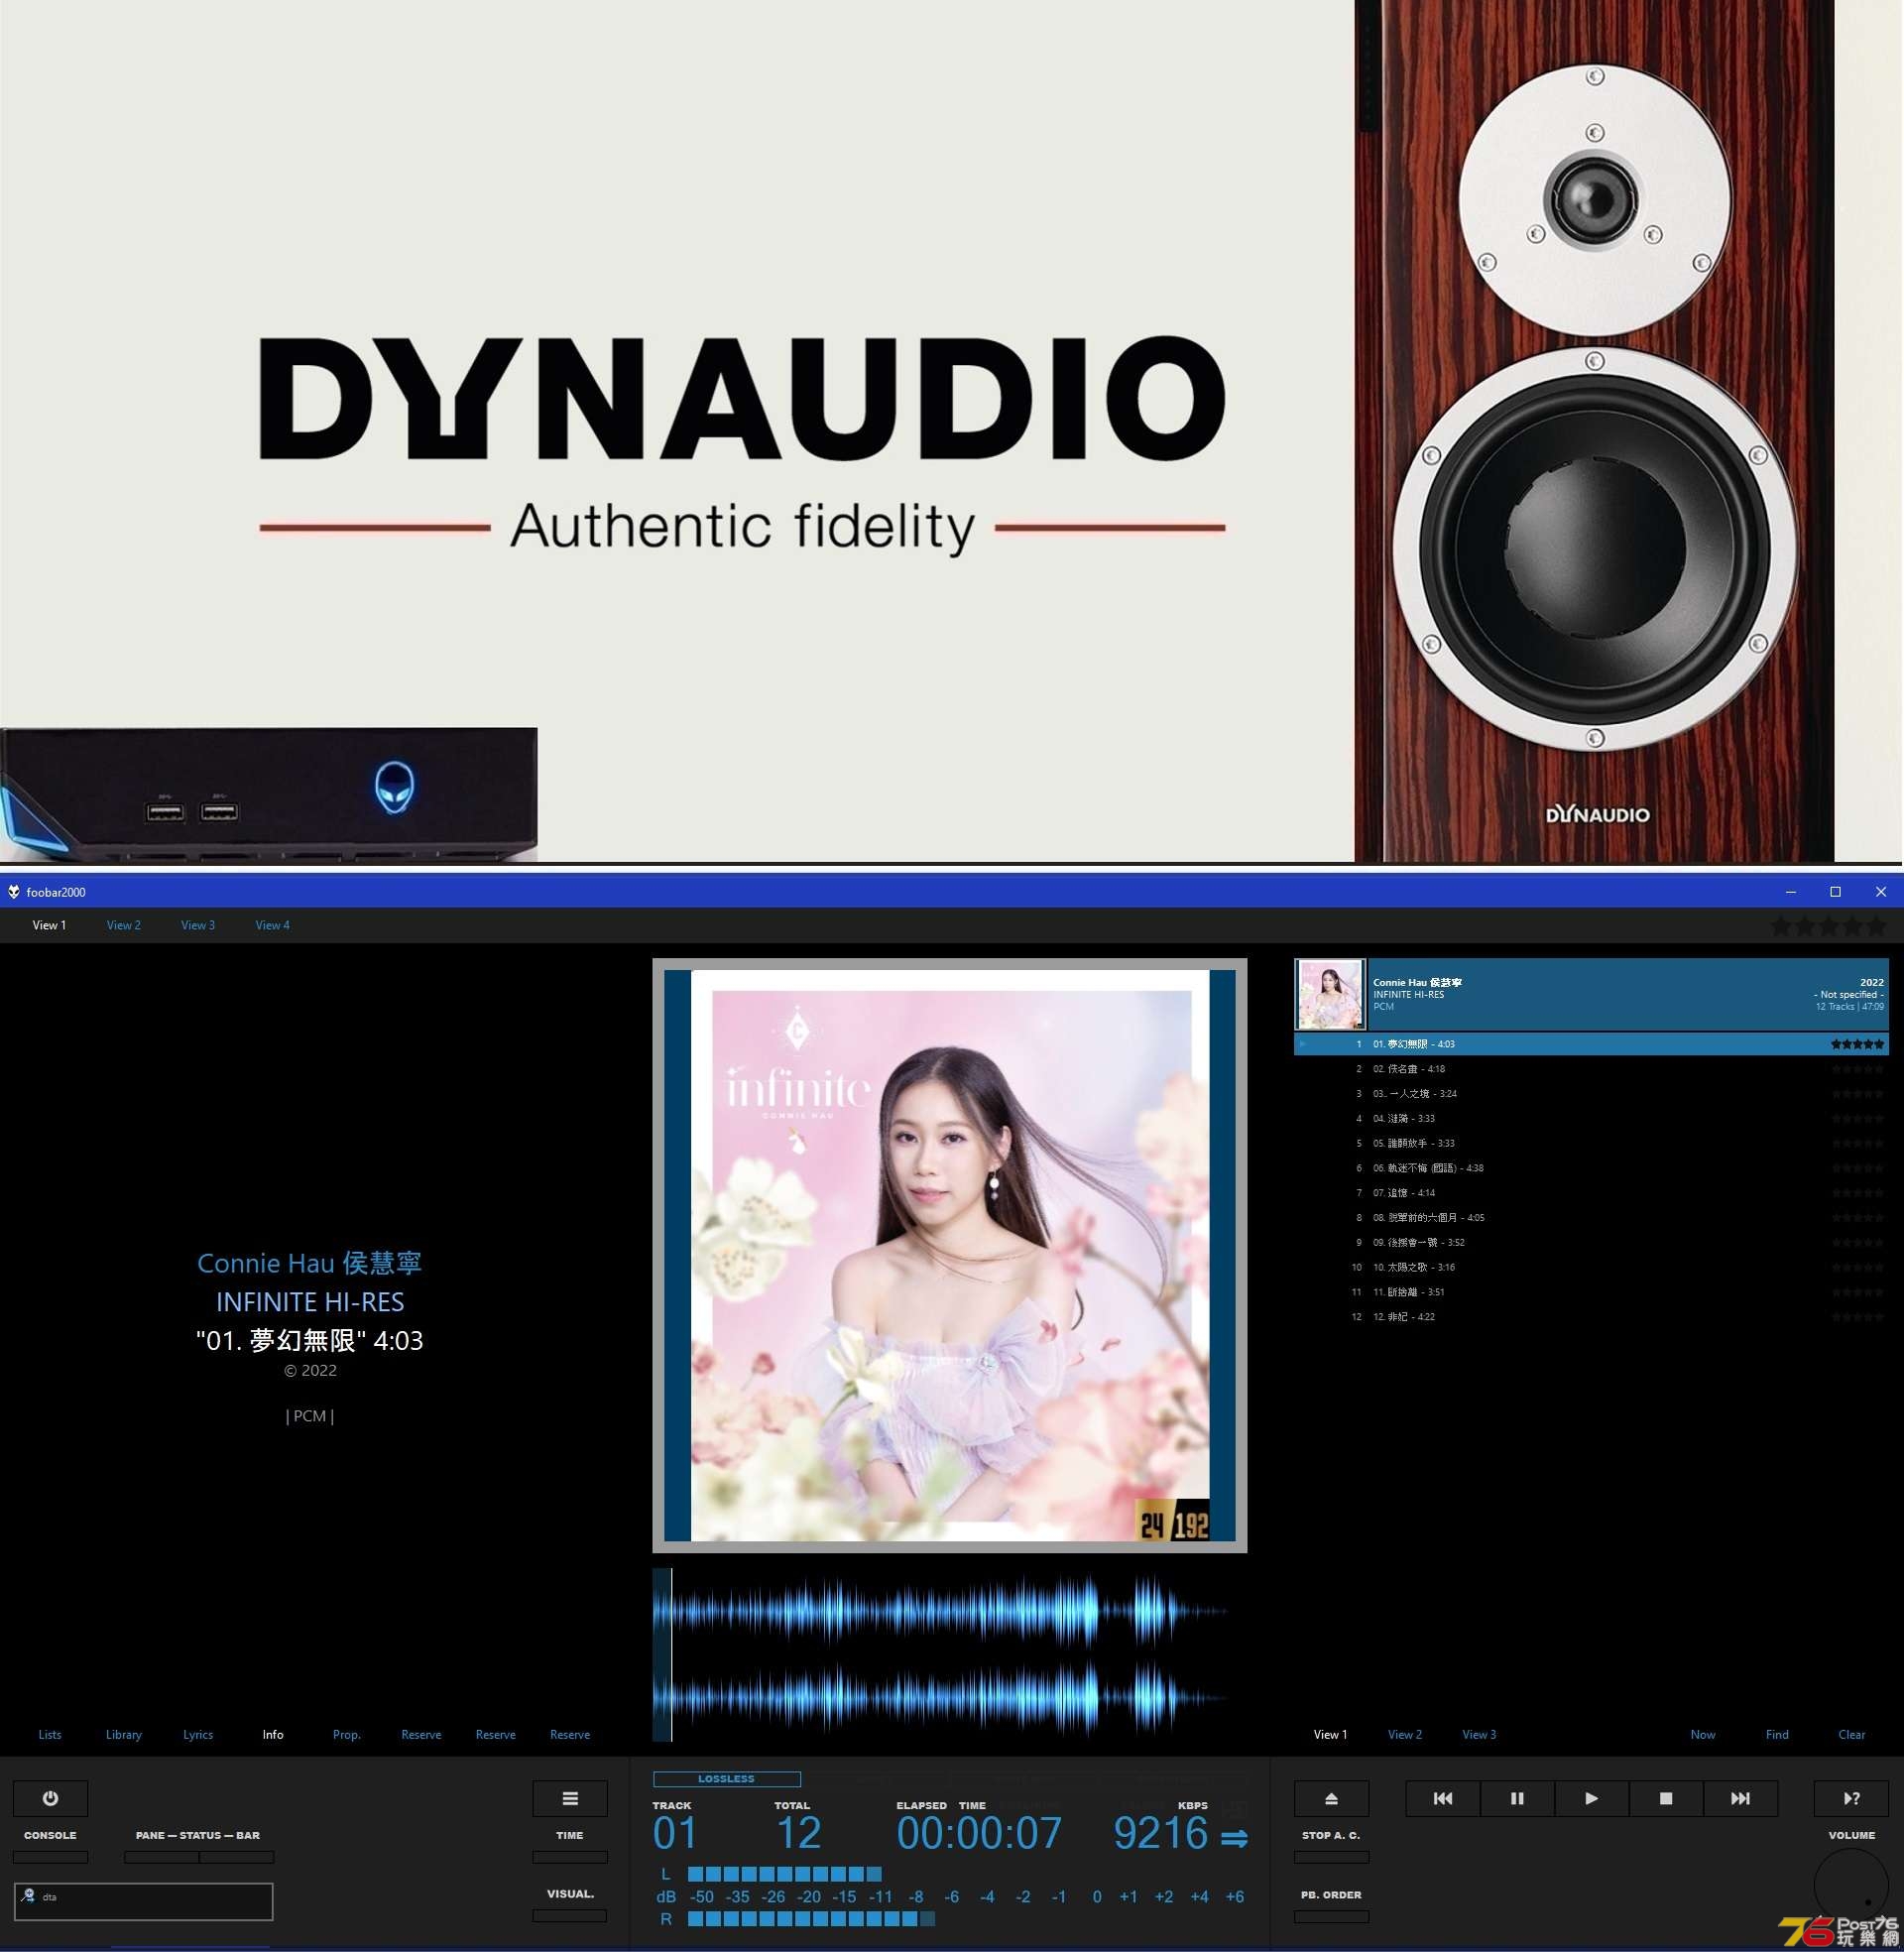
Task: Click the elapsed time display 00:00:07
Action: pyautogui.click(x=979, y=1834)
